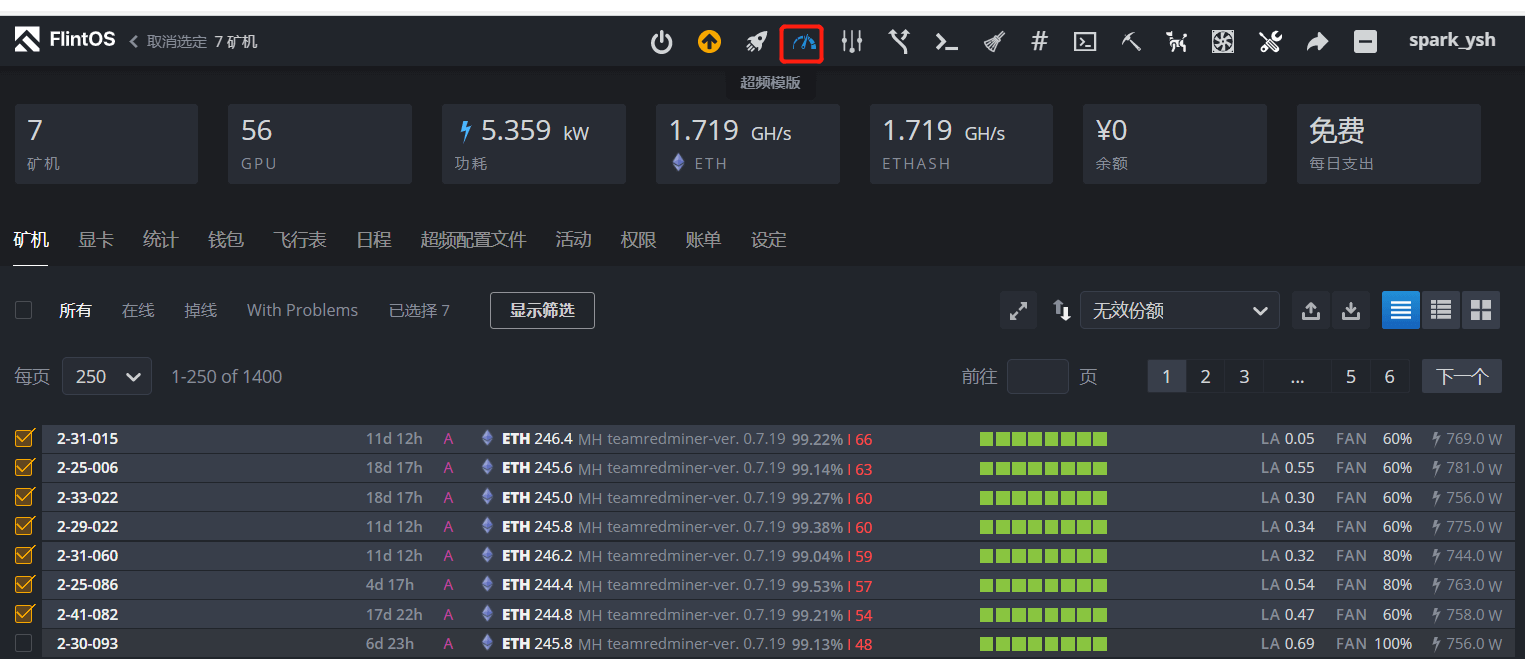1525x659 pixels.
Task: Select the broom cleanup icon
Action: pyautogui.click(x=991, y=41)
